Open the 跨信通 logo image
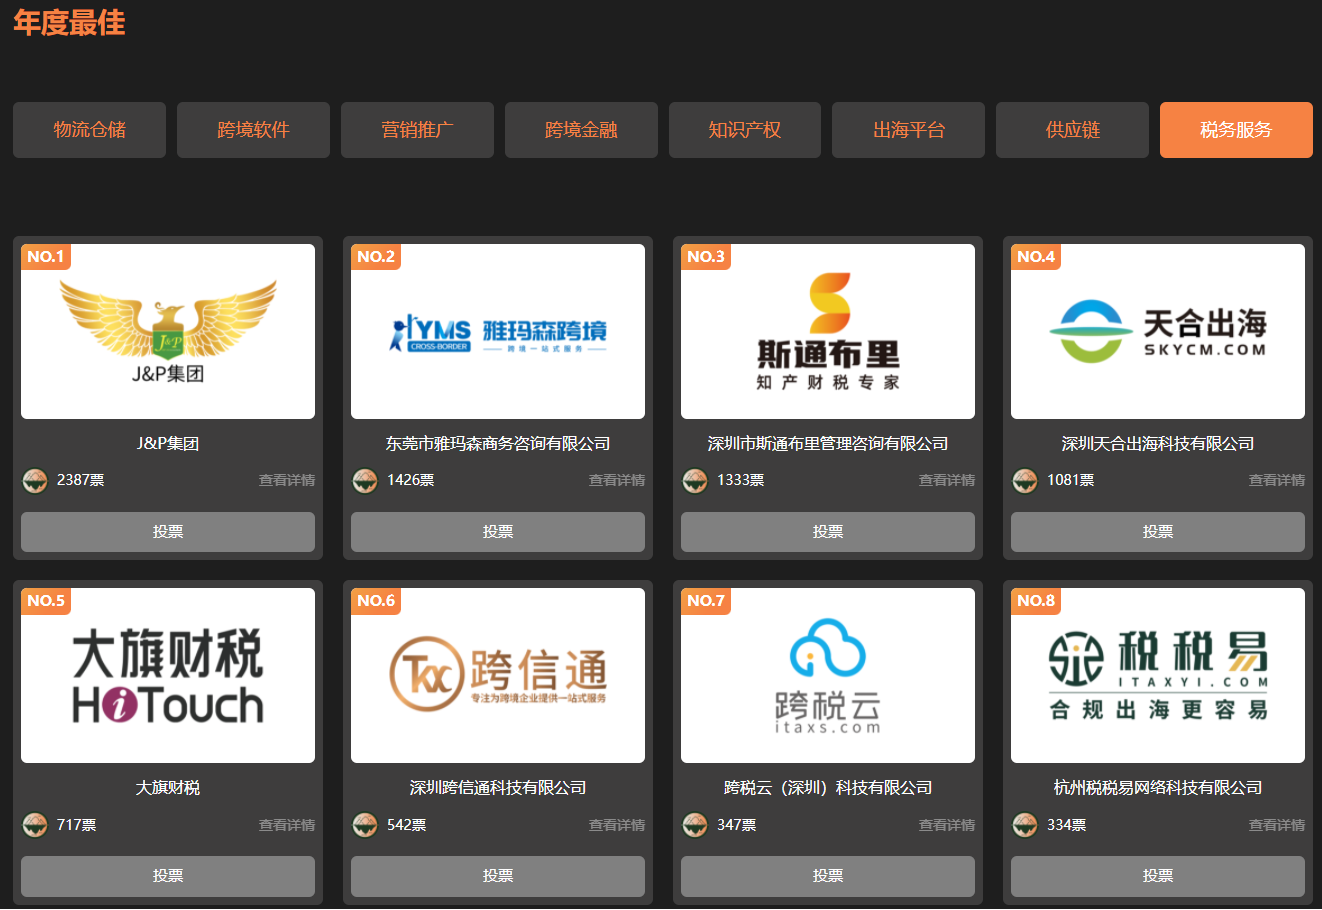This screenshot has height=910, width=1322. coord(498,675)
